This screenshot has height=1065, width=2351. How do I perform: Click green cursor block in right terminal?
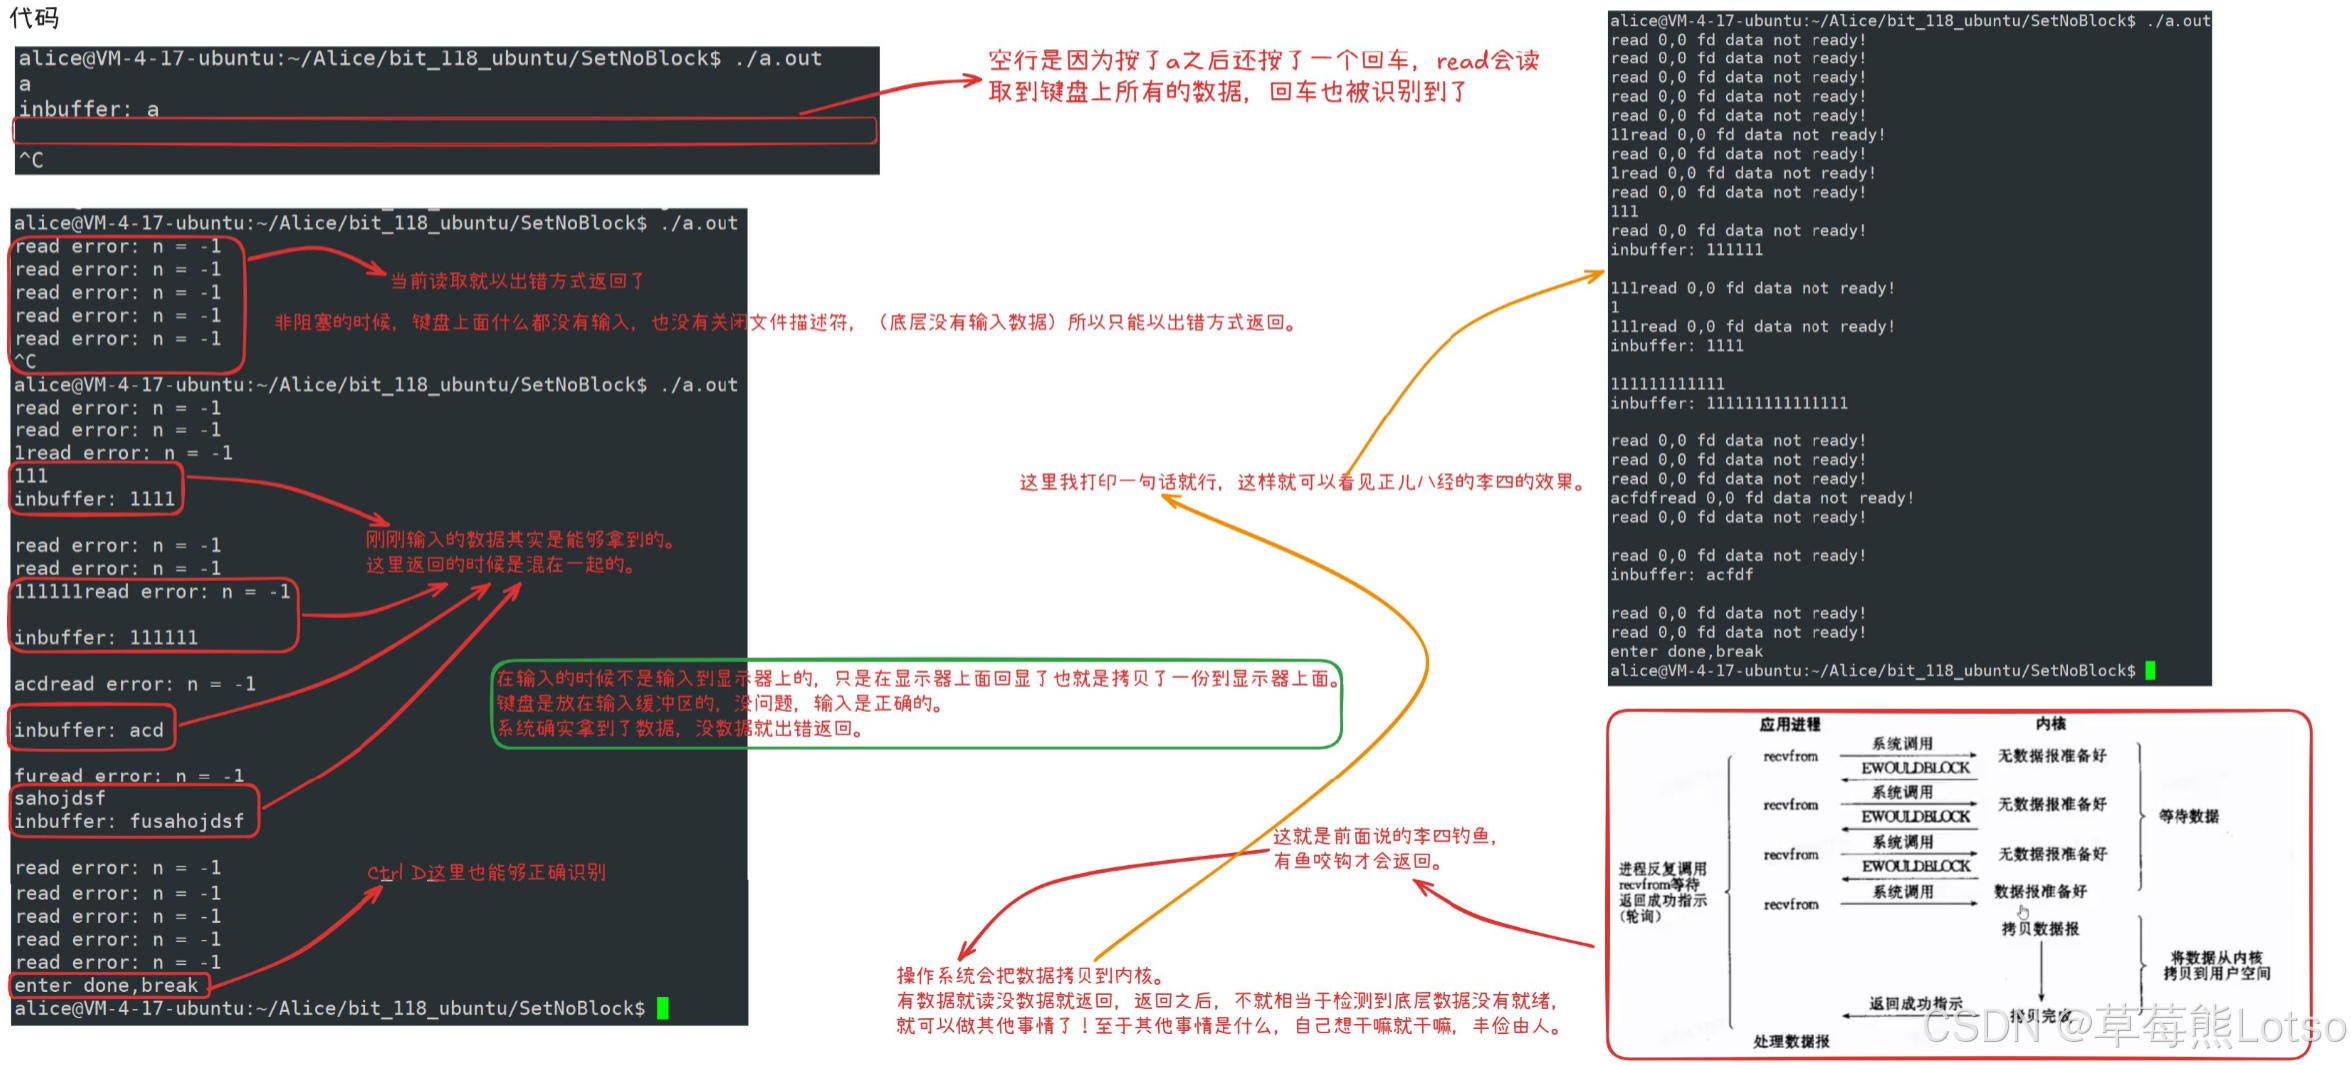[x=2150, y=670]
